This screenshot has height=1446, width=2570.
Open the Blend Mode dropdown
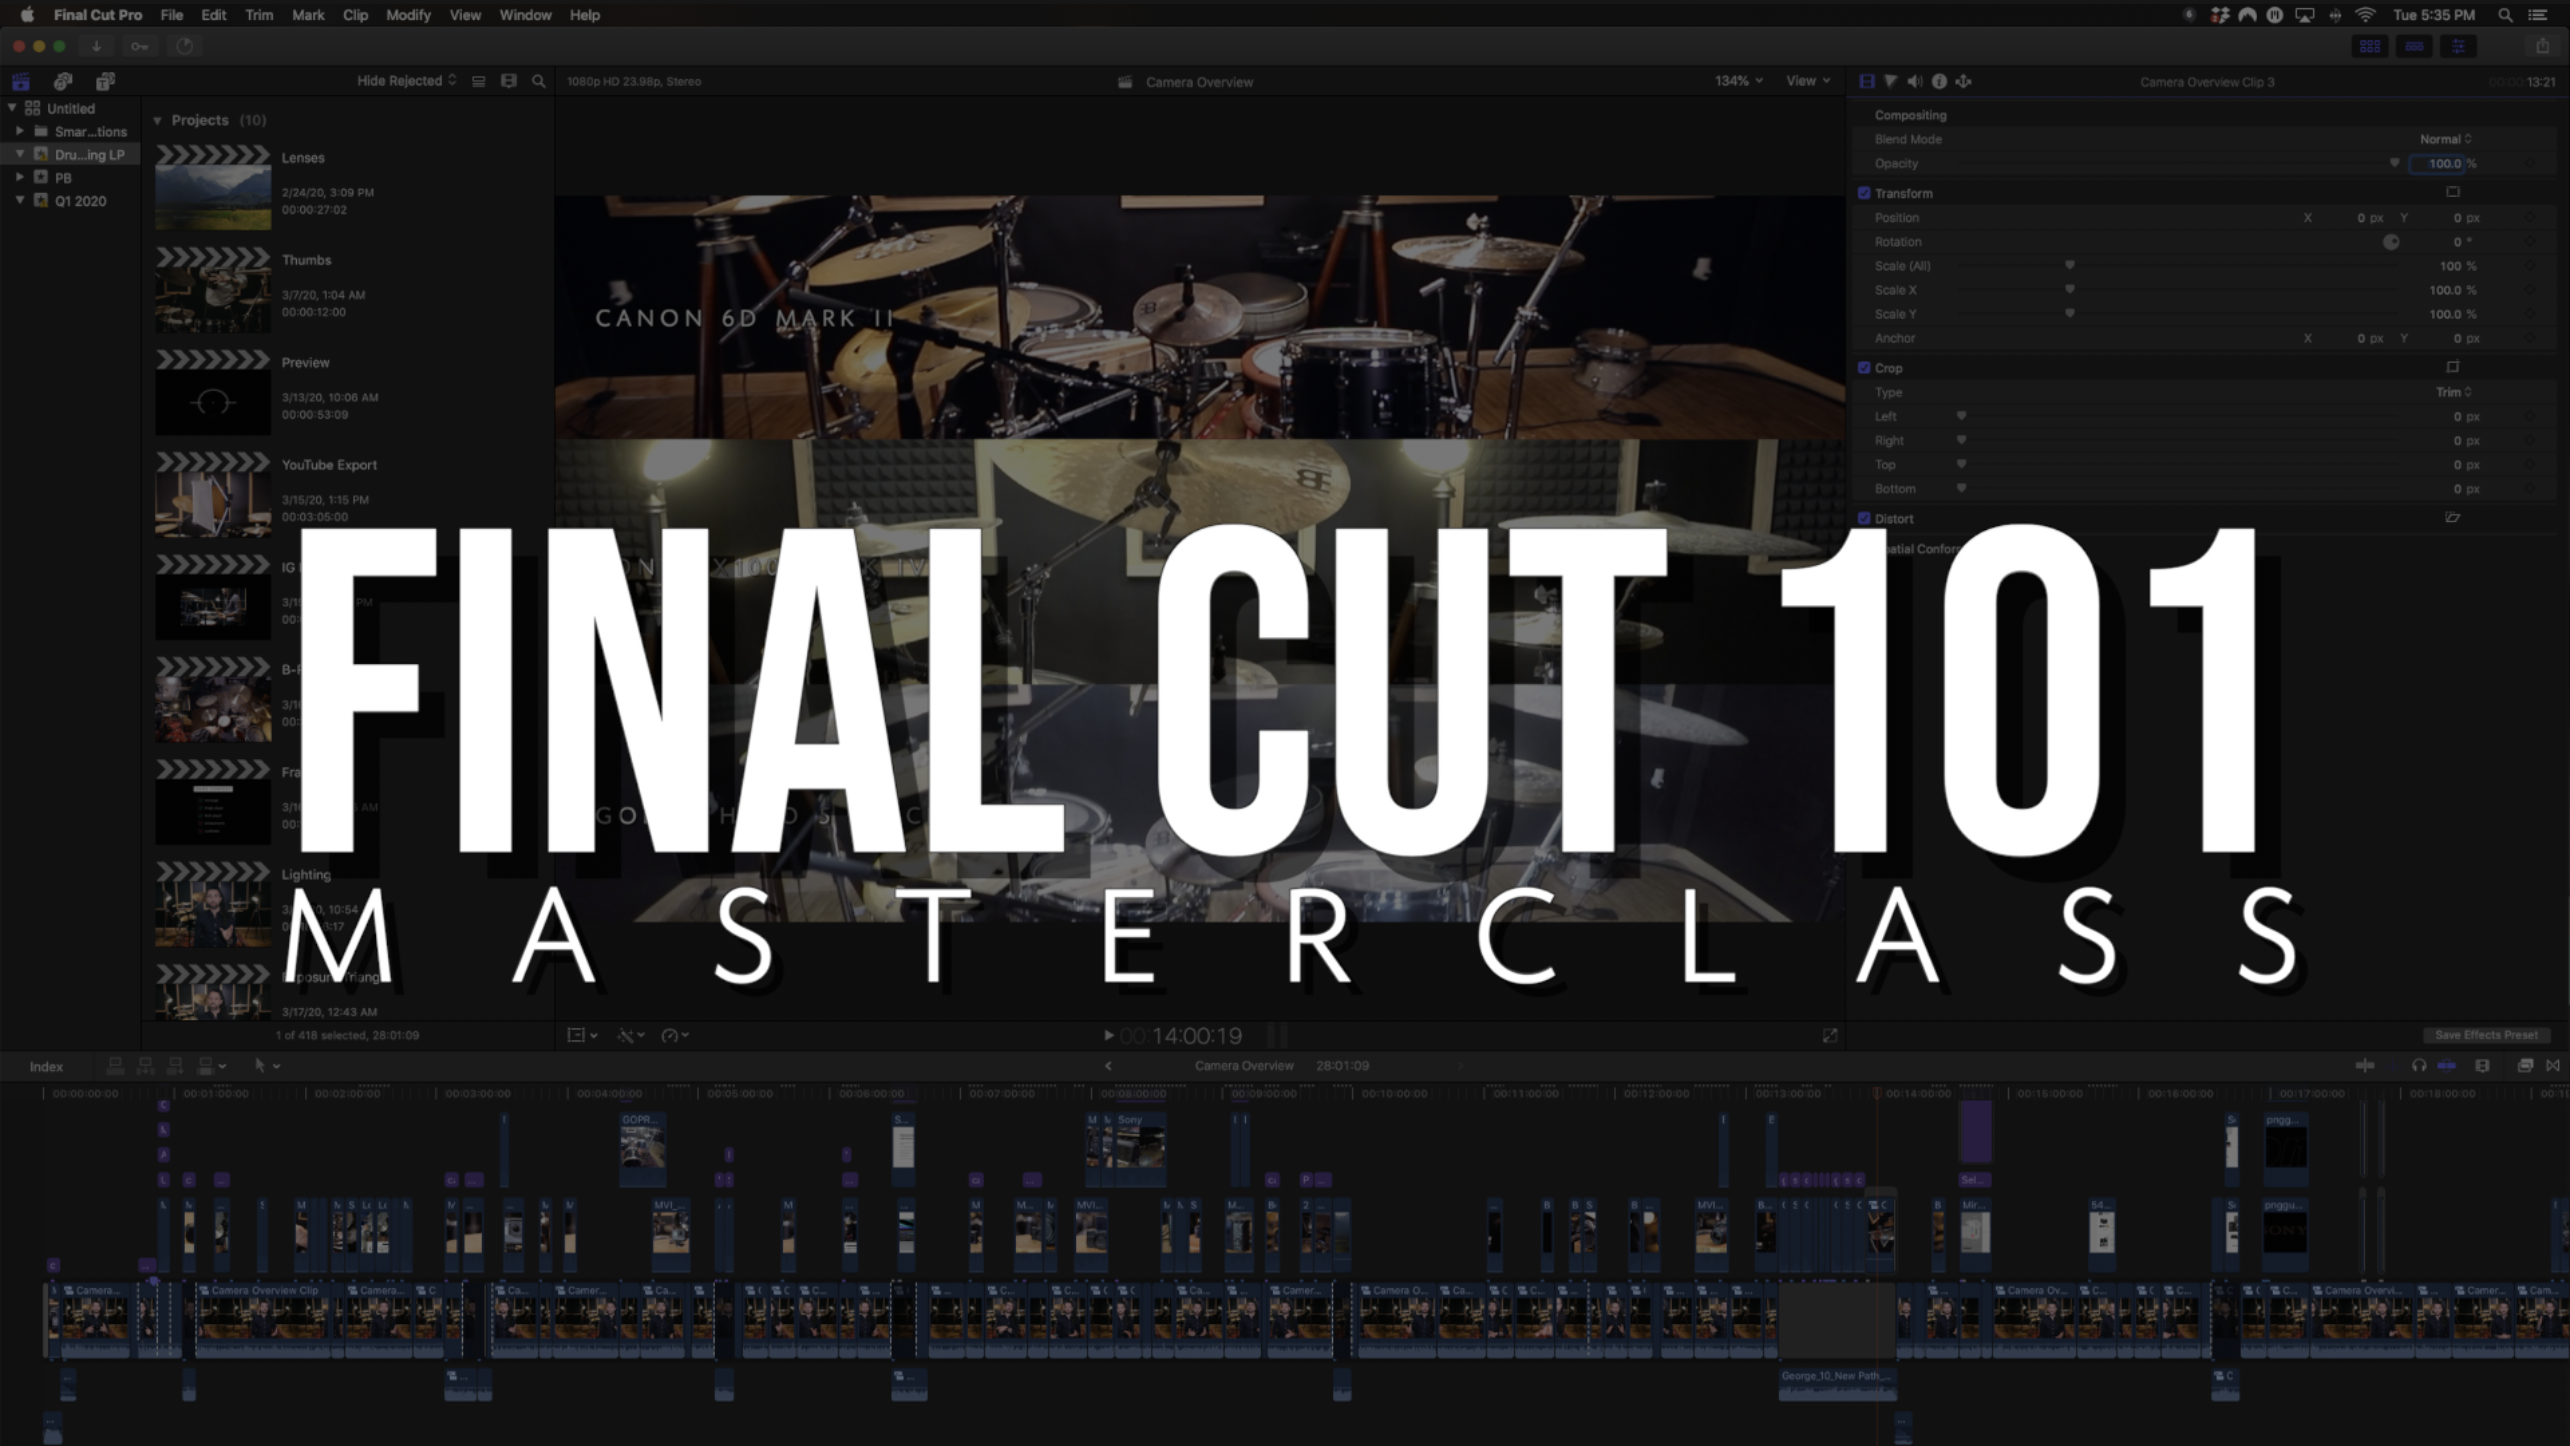(x=2443, y=139)
